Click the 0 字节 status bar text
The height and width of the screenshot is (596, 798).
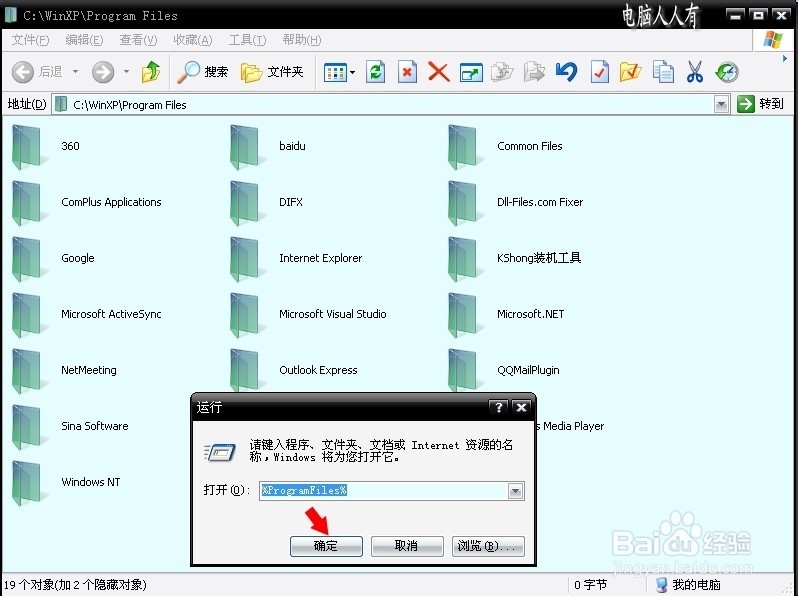[x=590, y=585]
